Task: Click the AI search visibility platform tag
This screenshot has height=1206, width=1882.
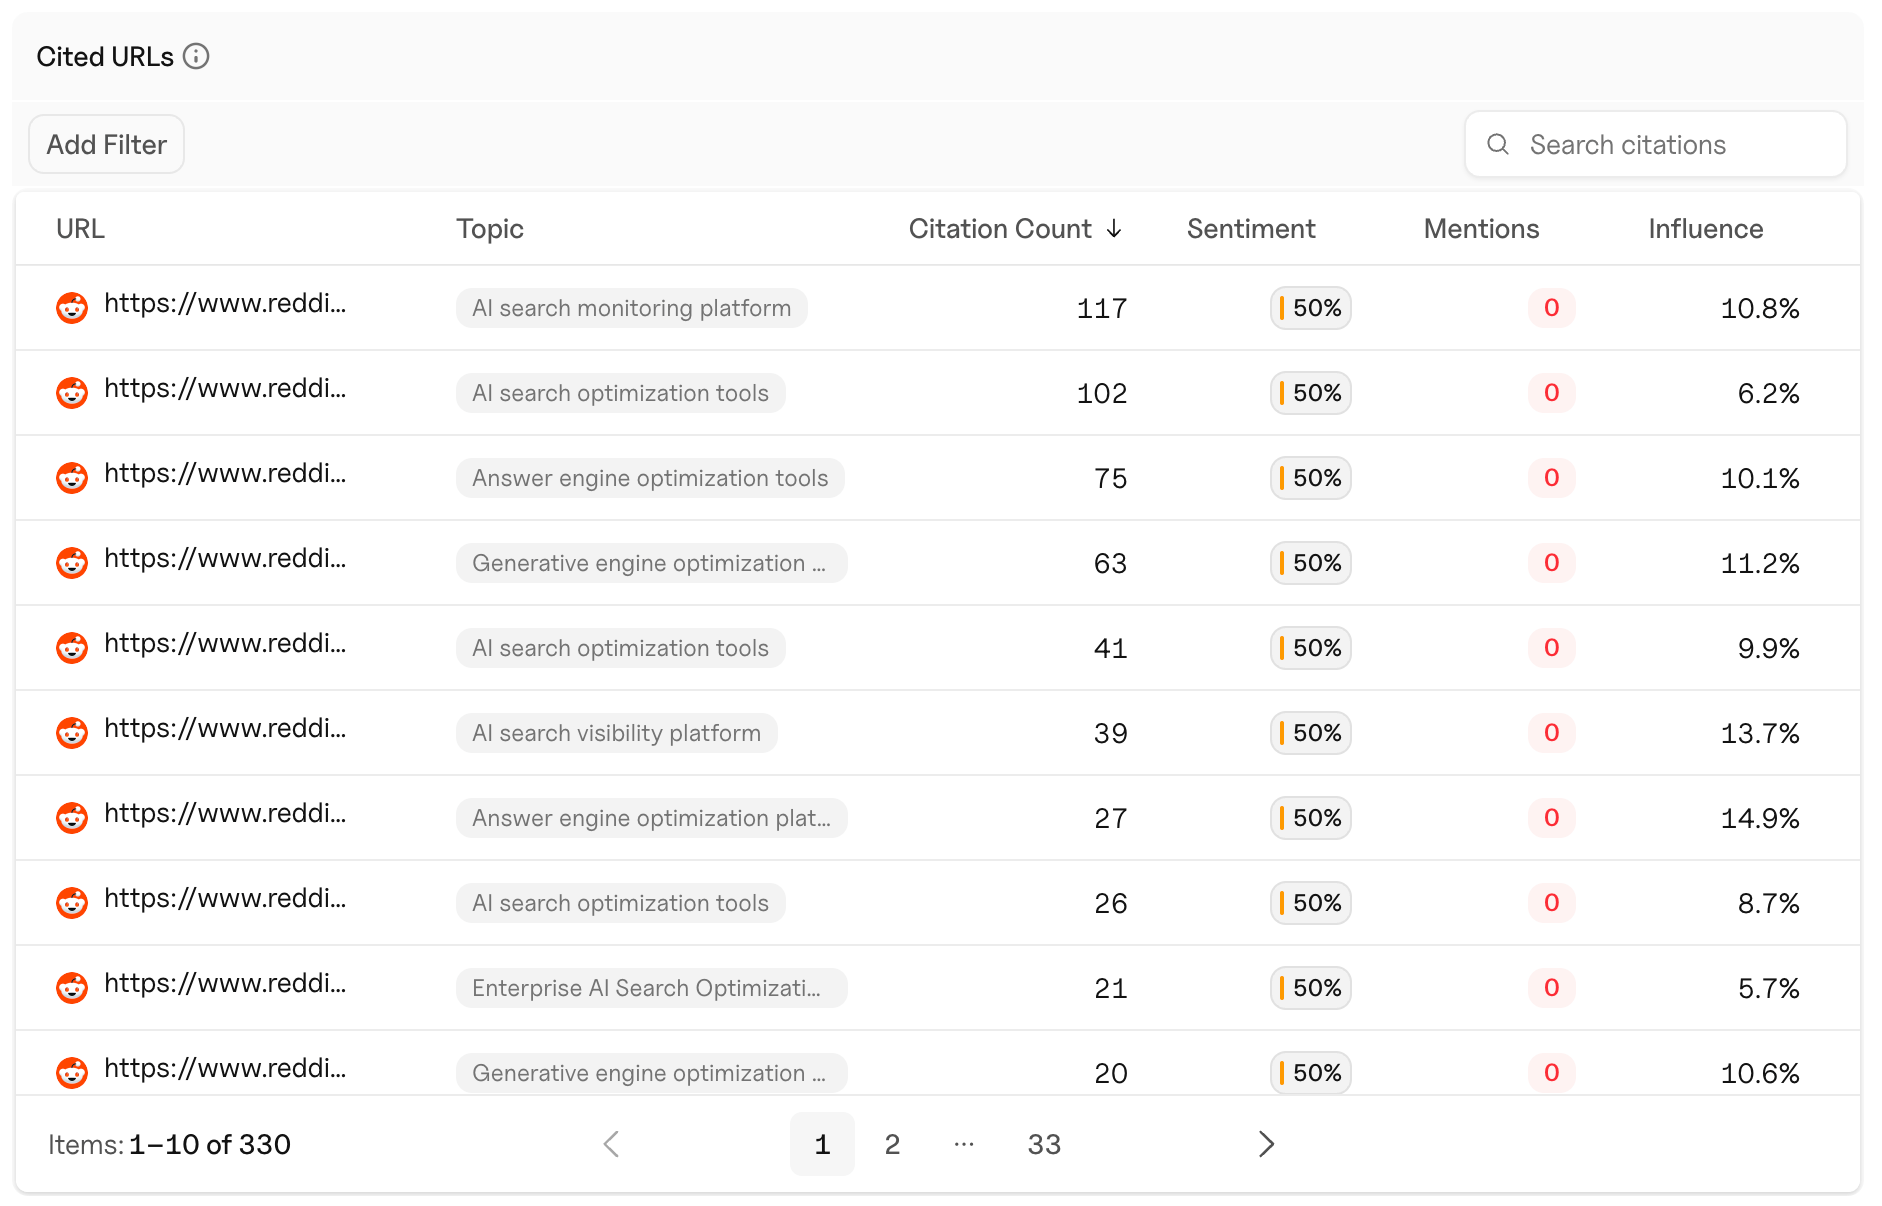Action: [x=616, y=733]
